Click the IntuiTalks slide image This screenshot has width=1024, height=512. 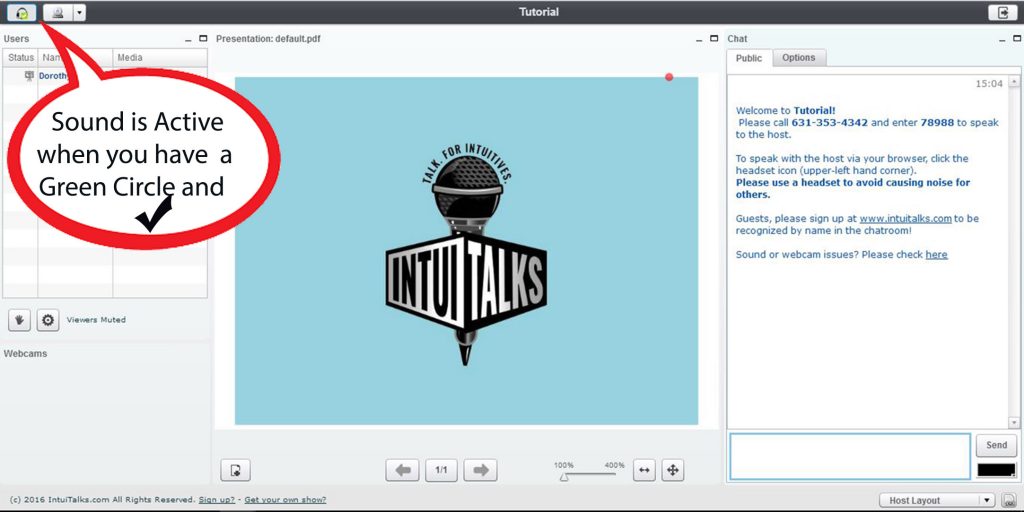466,251
